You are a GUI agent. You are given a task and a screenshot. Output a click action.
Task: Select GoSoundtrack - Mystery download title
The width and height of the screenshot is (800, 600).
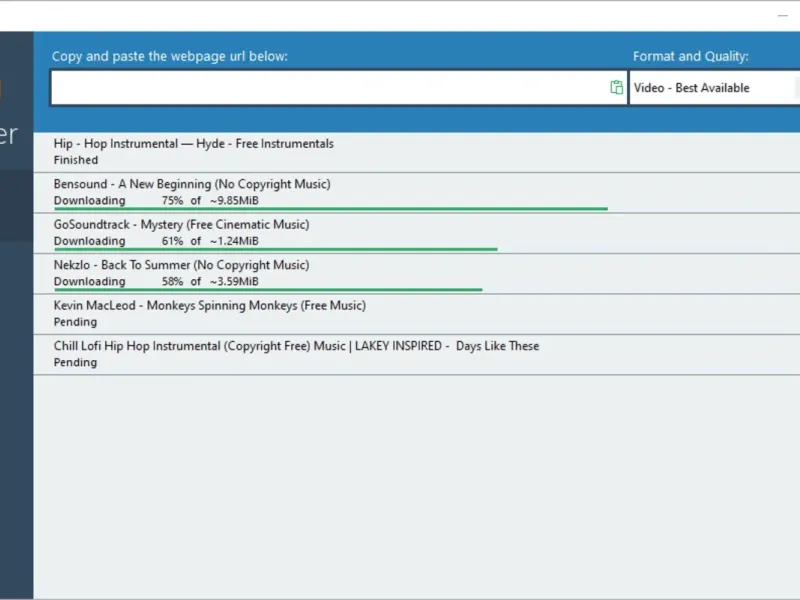[x=181, y=224]
